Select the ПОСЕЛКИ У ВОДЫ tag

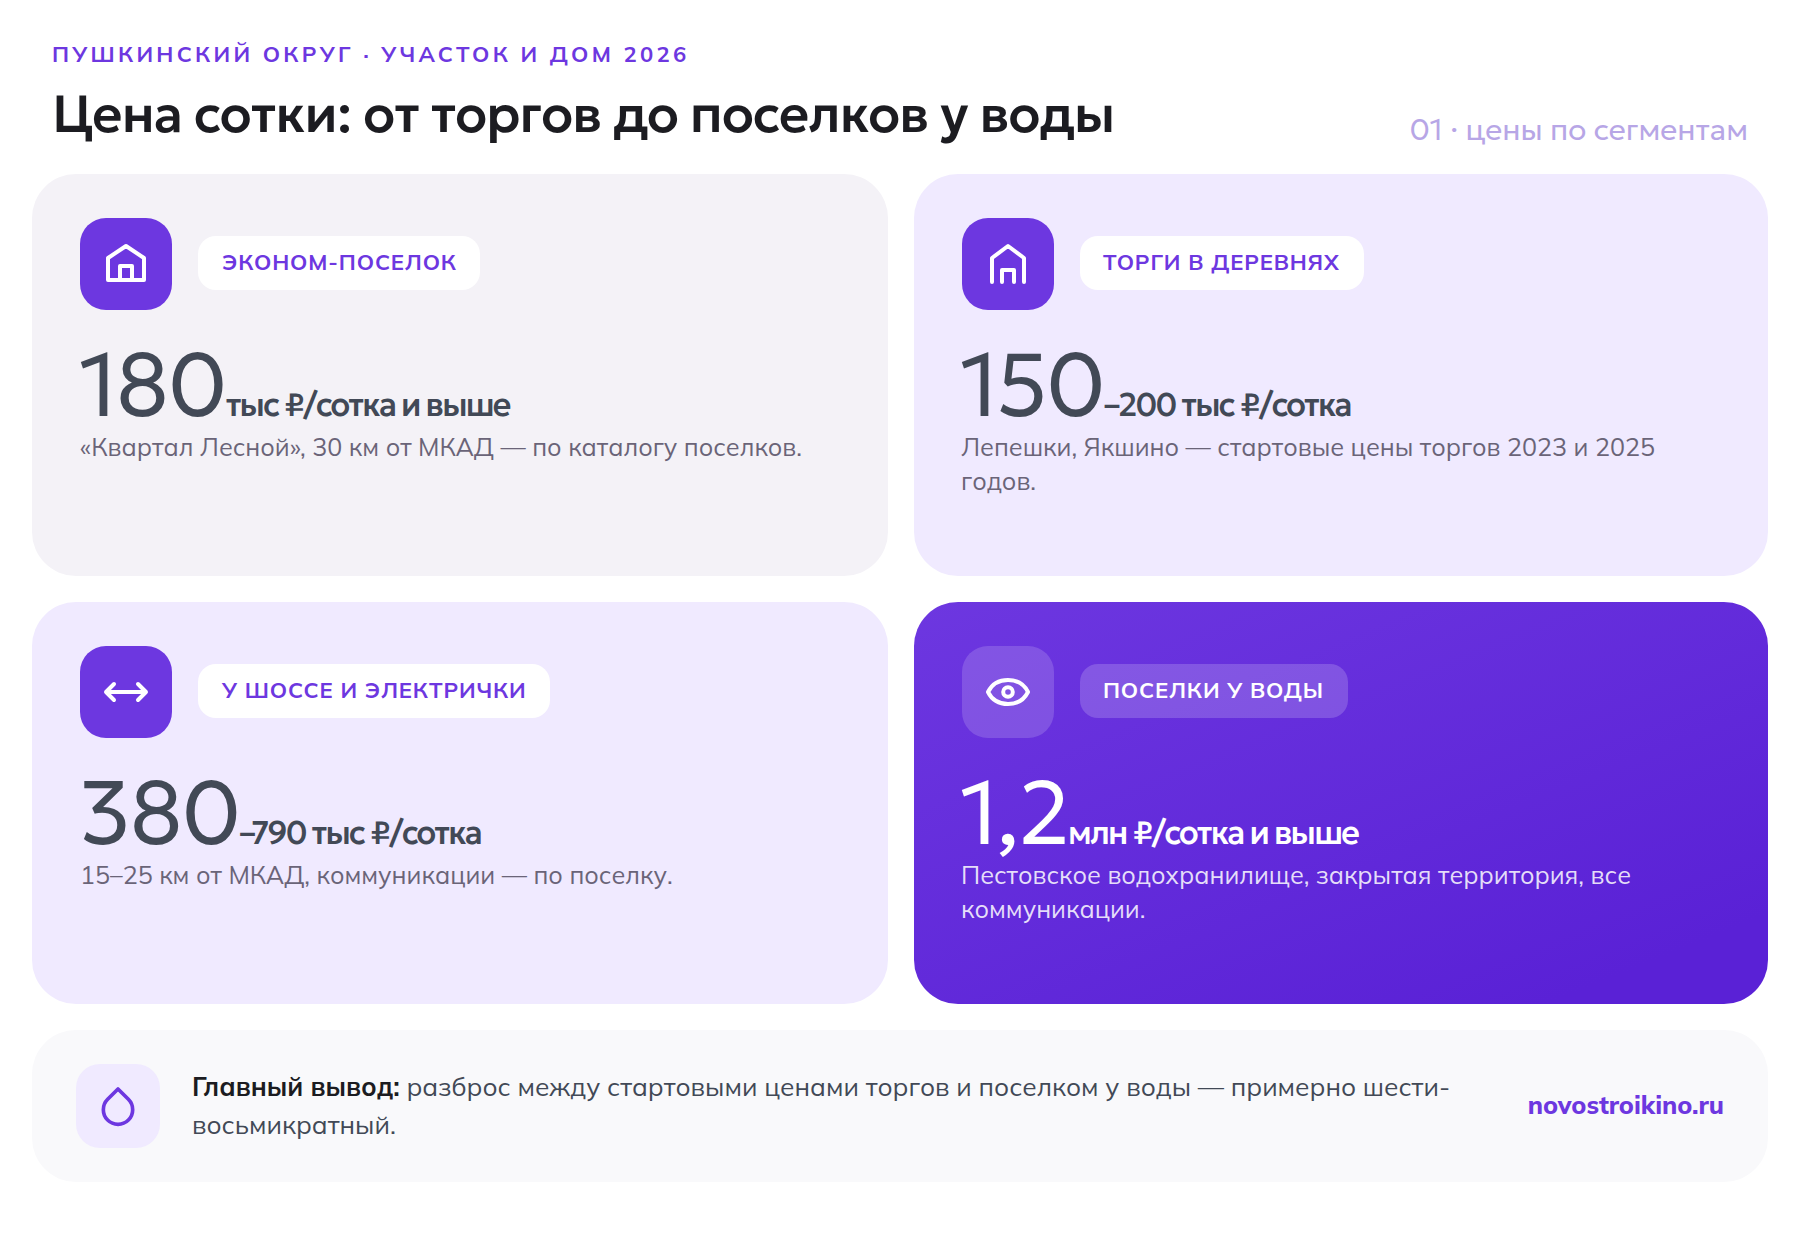click(x=1213, y=691)
